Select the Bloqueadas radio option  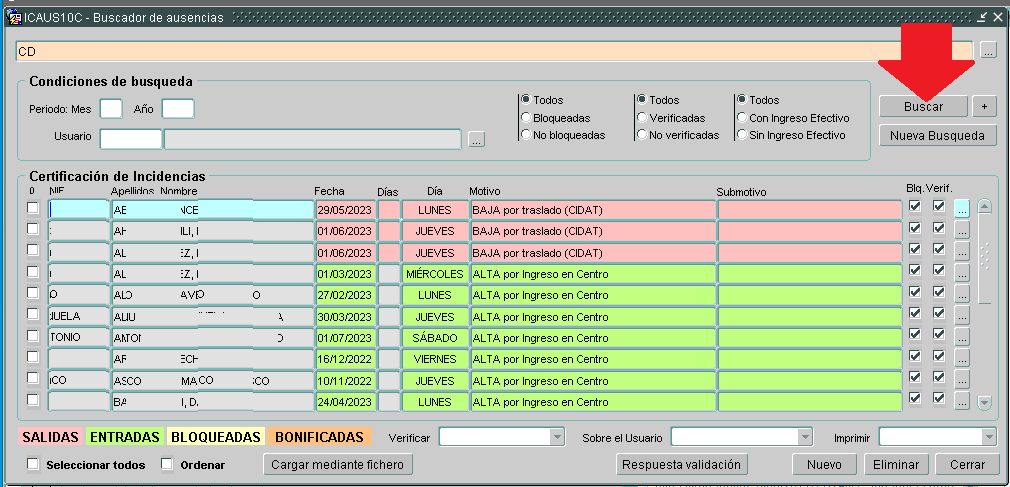526,118
